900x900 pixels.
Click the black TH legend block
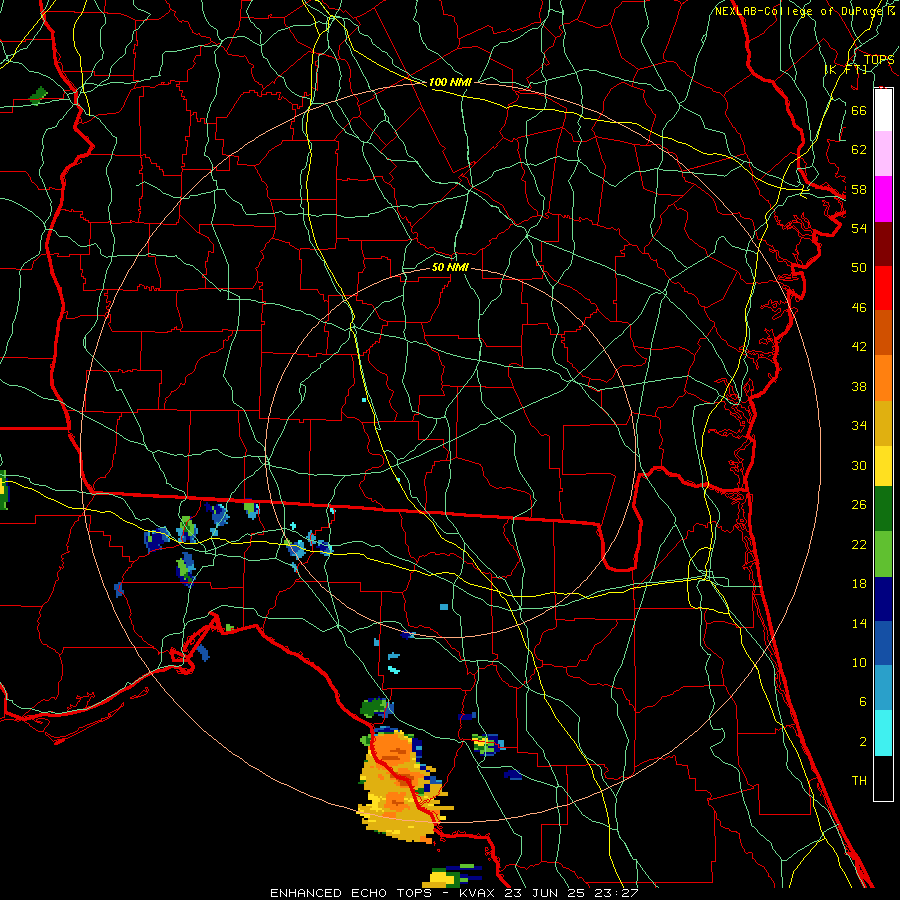pyautogui.click(x=883, y=778)
